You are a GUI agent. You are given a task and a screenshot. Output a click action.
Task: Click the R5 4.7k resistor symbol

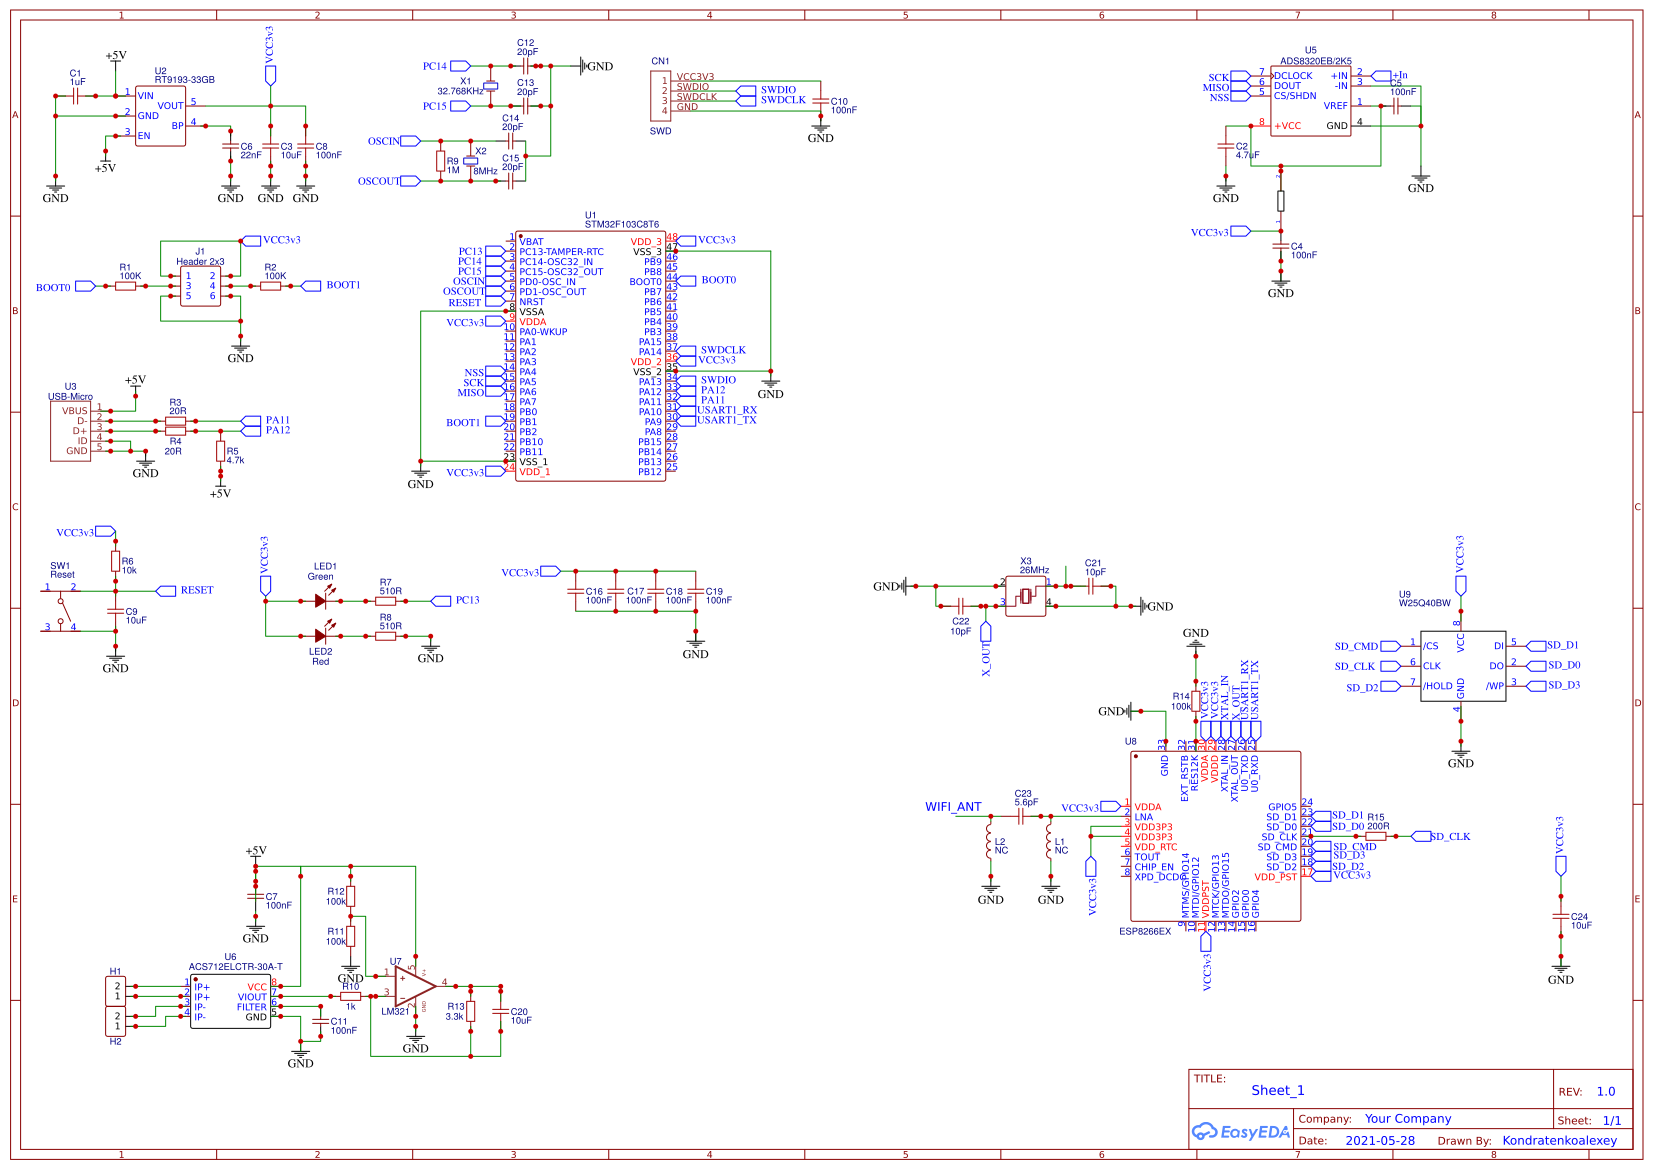point(220,451)
